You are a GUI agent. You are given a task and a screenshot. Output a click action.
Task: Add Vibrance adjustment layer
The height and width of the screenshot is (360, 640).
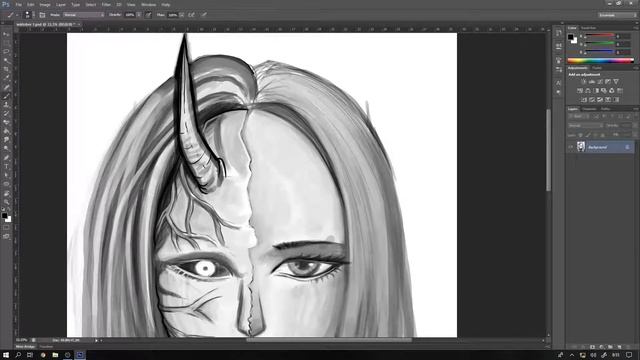pos(616,82)
